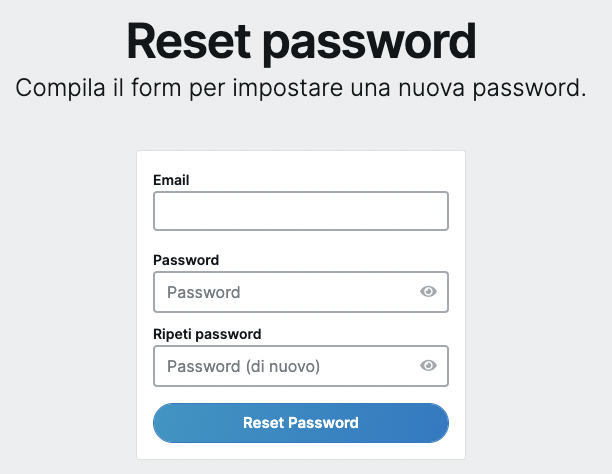The width and height of the screenshot is (612, 474).
Task: Show the Password field contents via eye icon
Action: (x=428, y=291)
